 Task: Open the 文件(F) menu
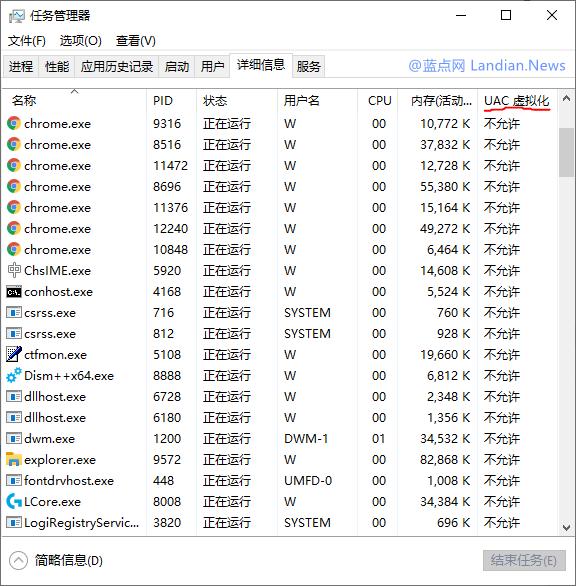pos(27,40)
